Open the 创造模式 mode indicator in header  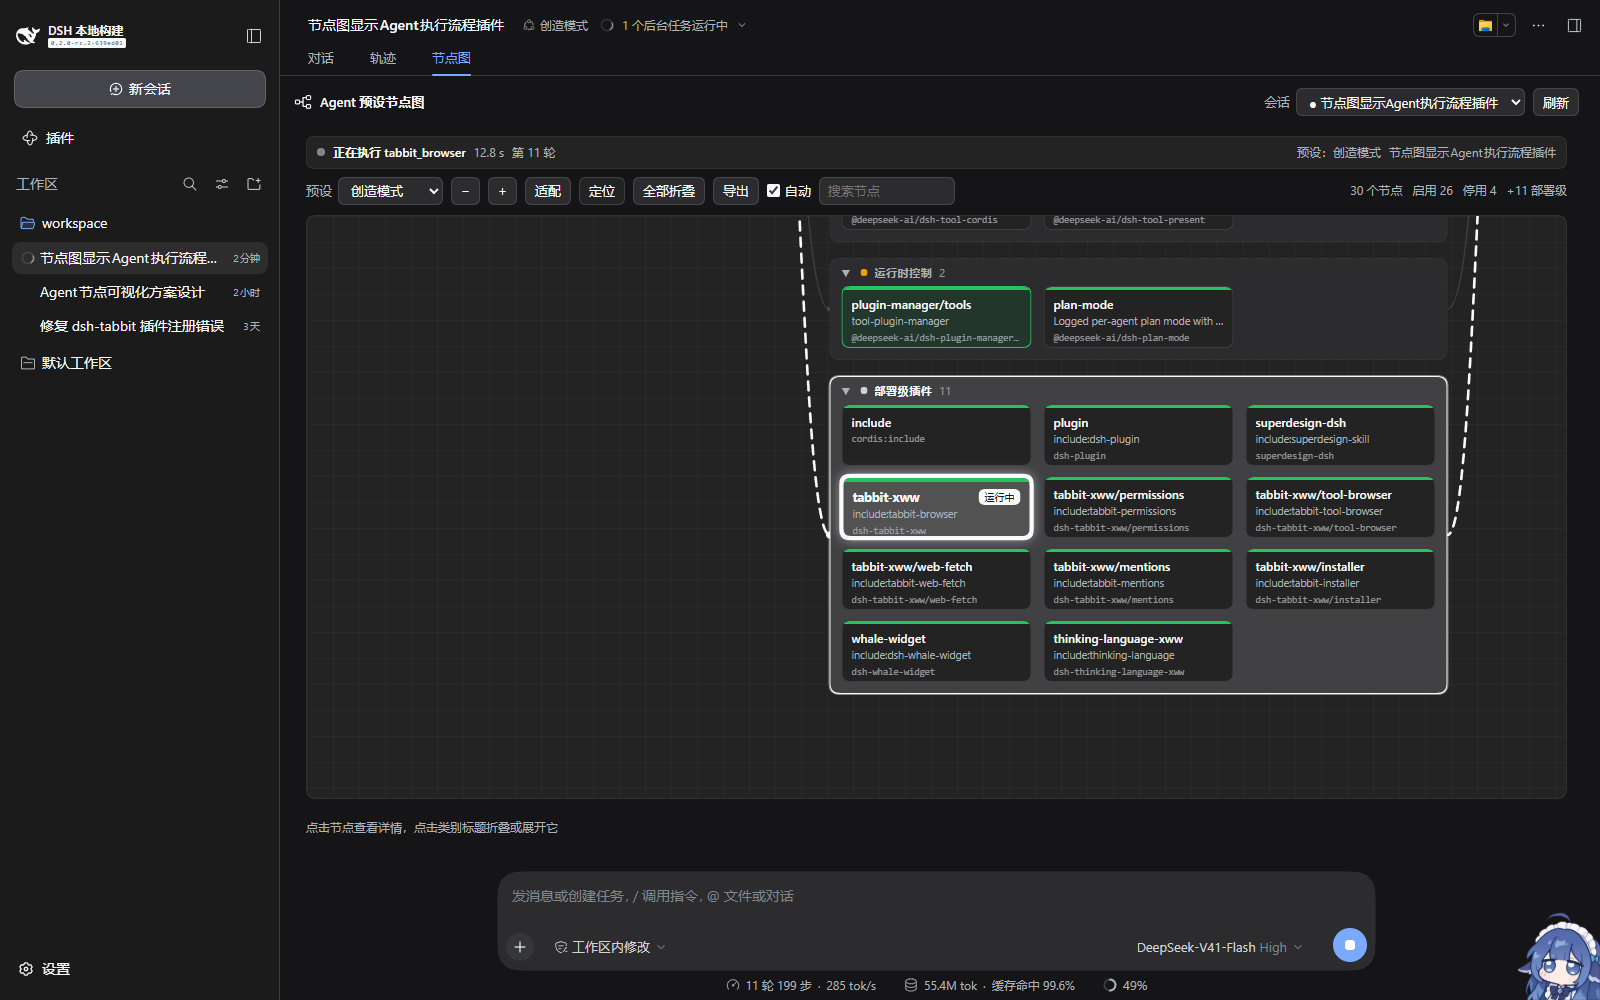point(555,26)
